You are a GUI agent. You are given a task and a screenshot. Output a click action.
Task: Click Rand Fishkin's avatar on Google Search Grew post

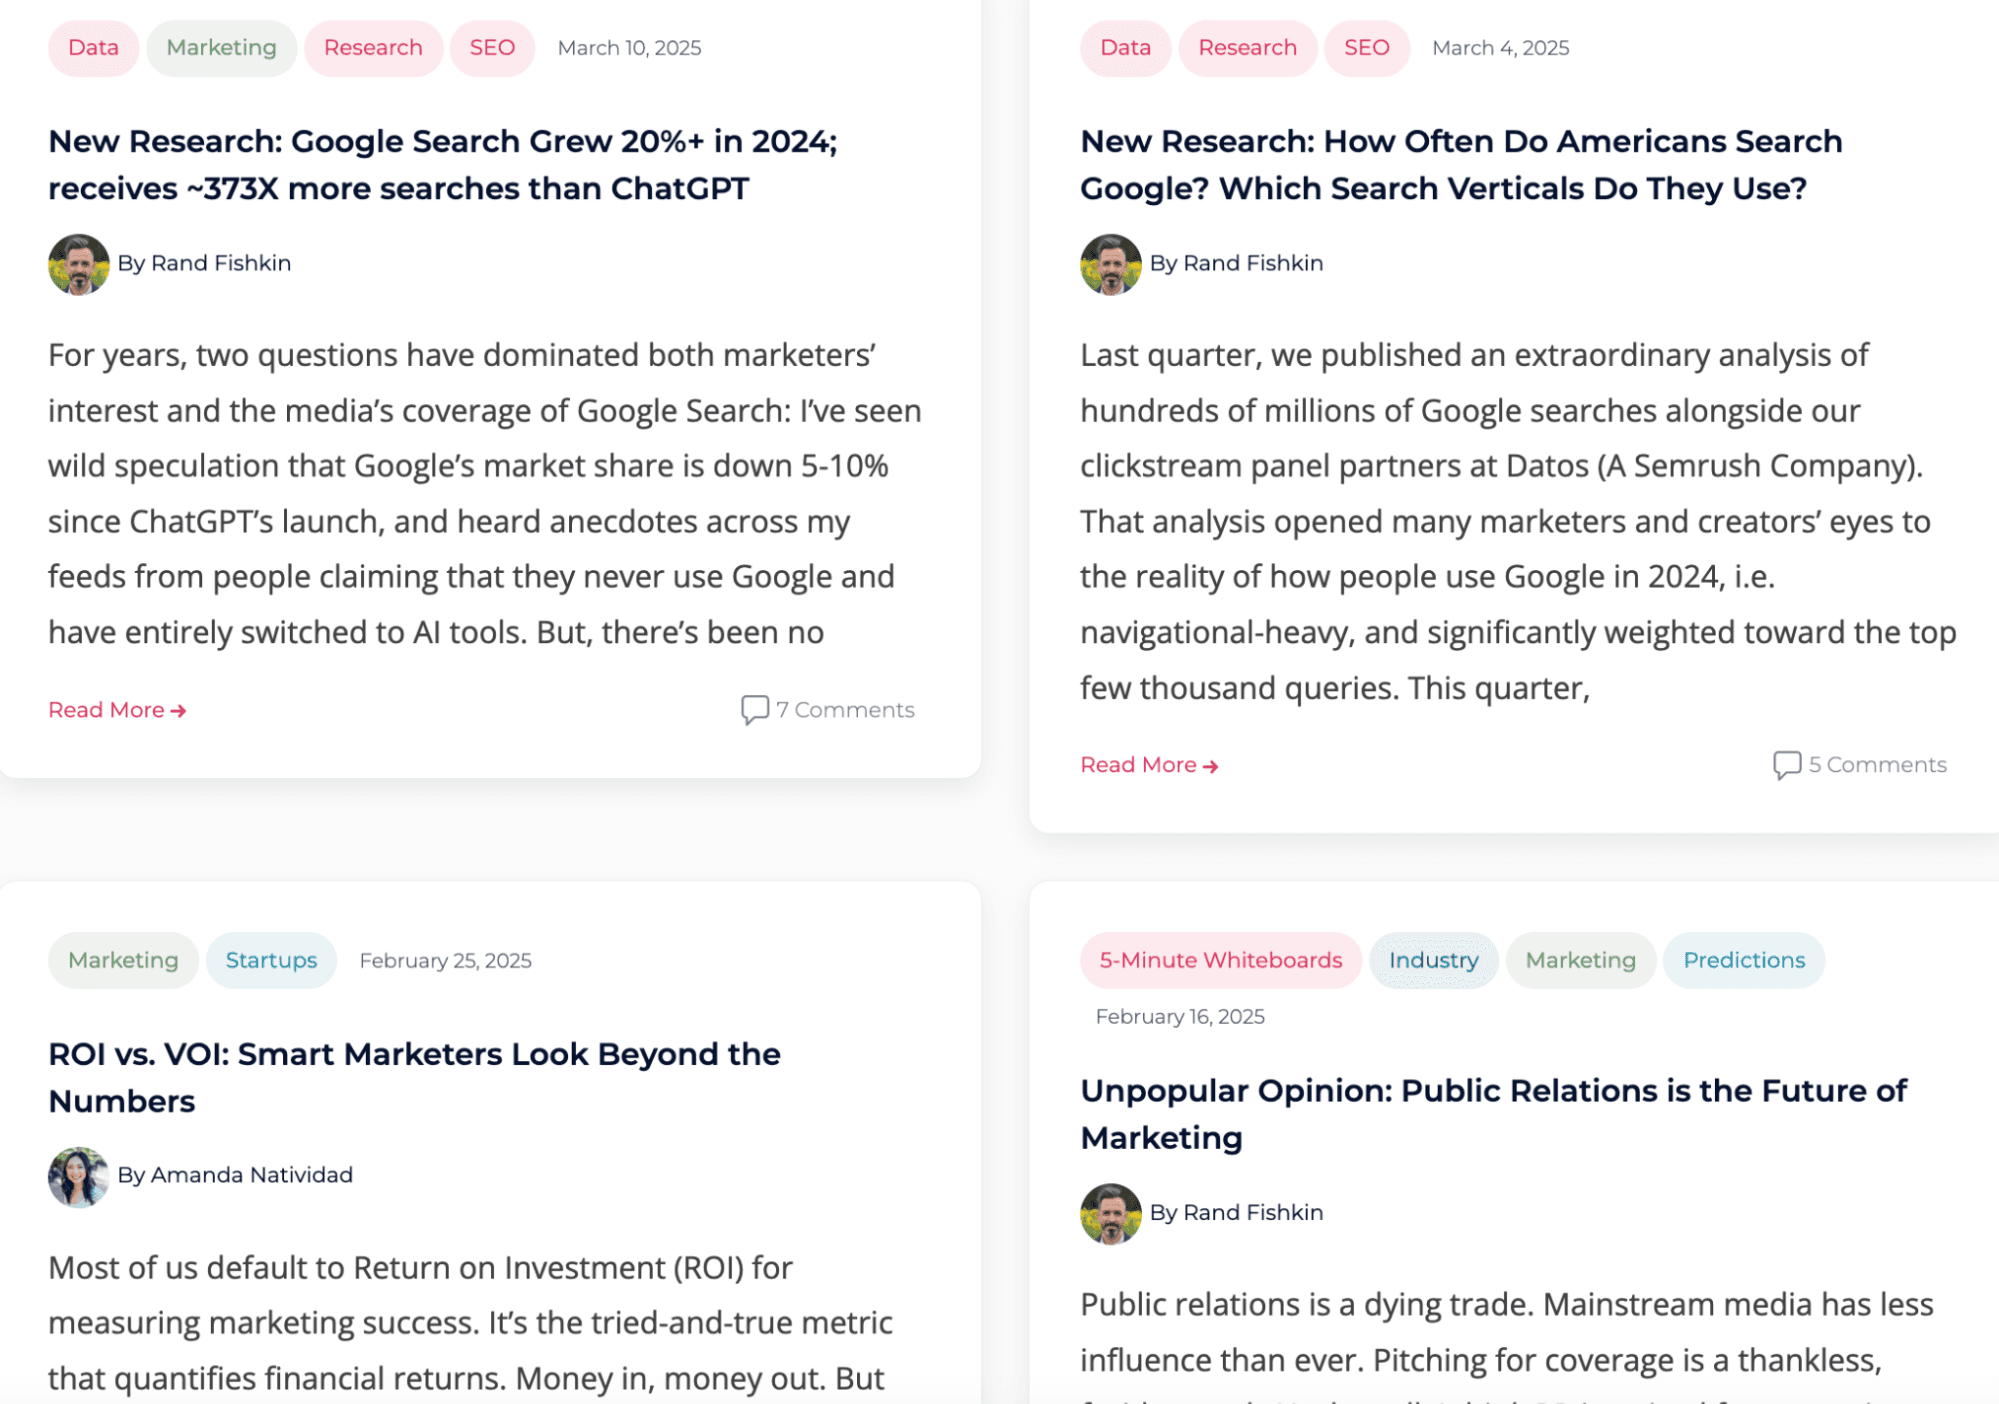pos(79,264)
